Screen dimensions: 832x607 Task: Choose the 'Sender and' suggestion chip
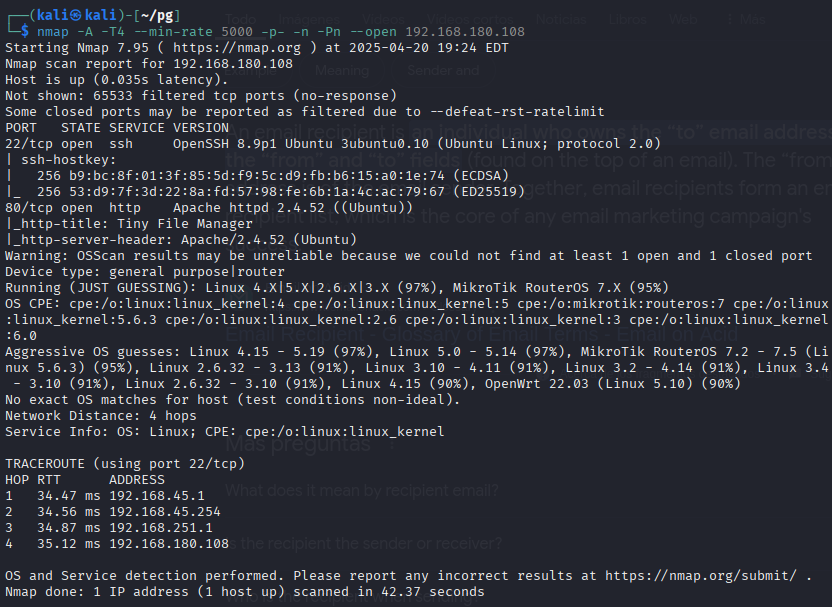443,71
